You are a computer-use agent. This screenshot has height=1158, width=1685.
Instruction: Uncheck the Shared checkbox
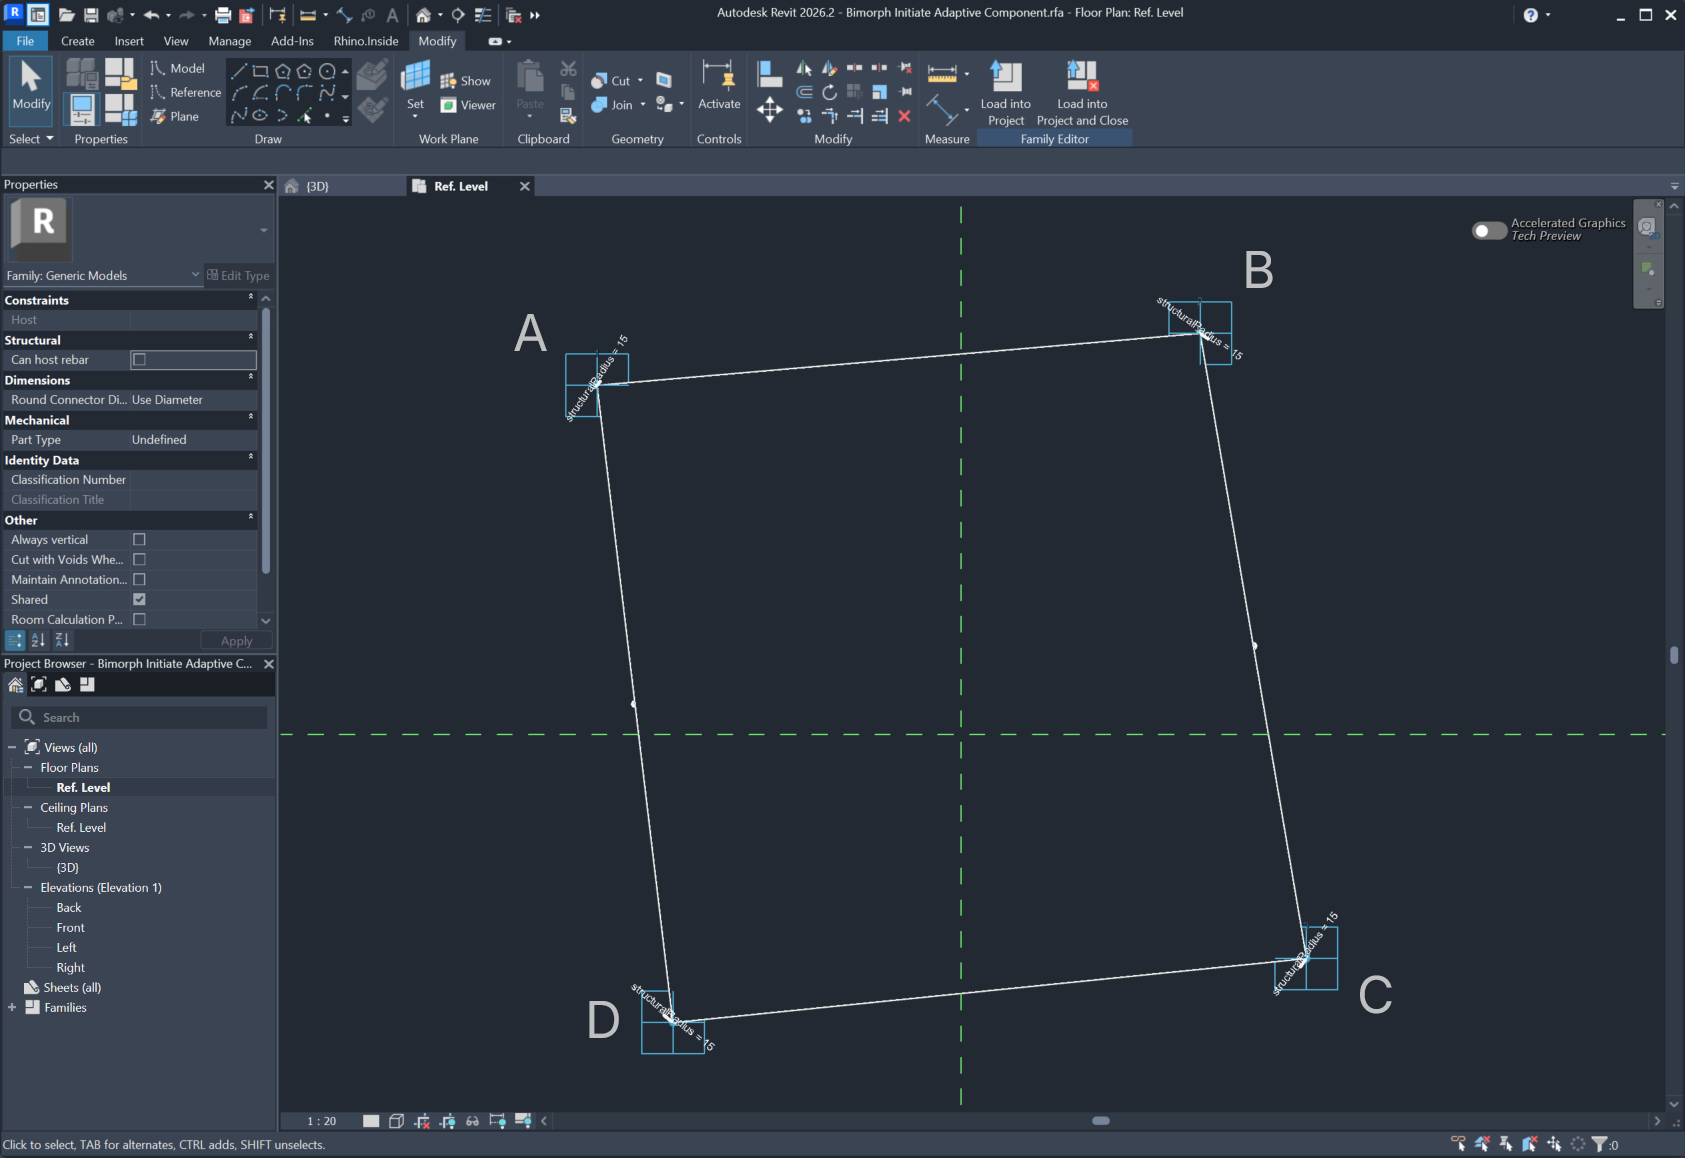click(139, 599)
